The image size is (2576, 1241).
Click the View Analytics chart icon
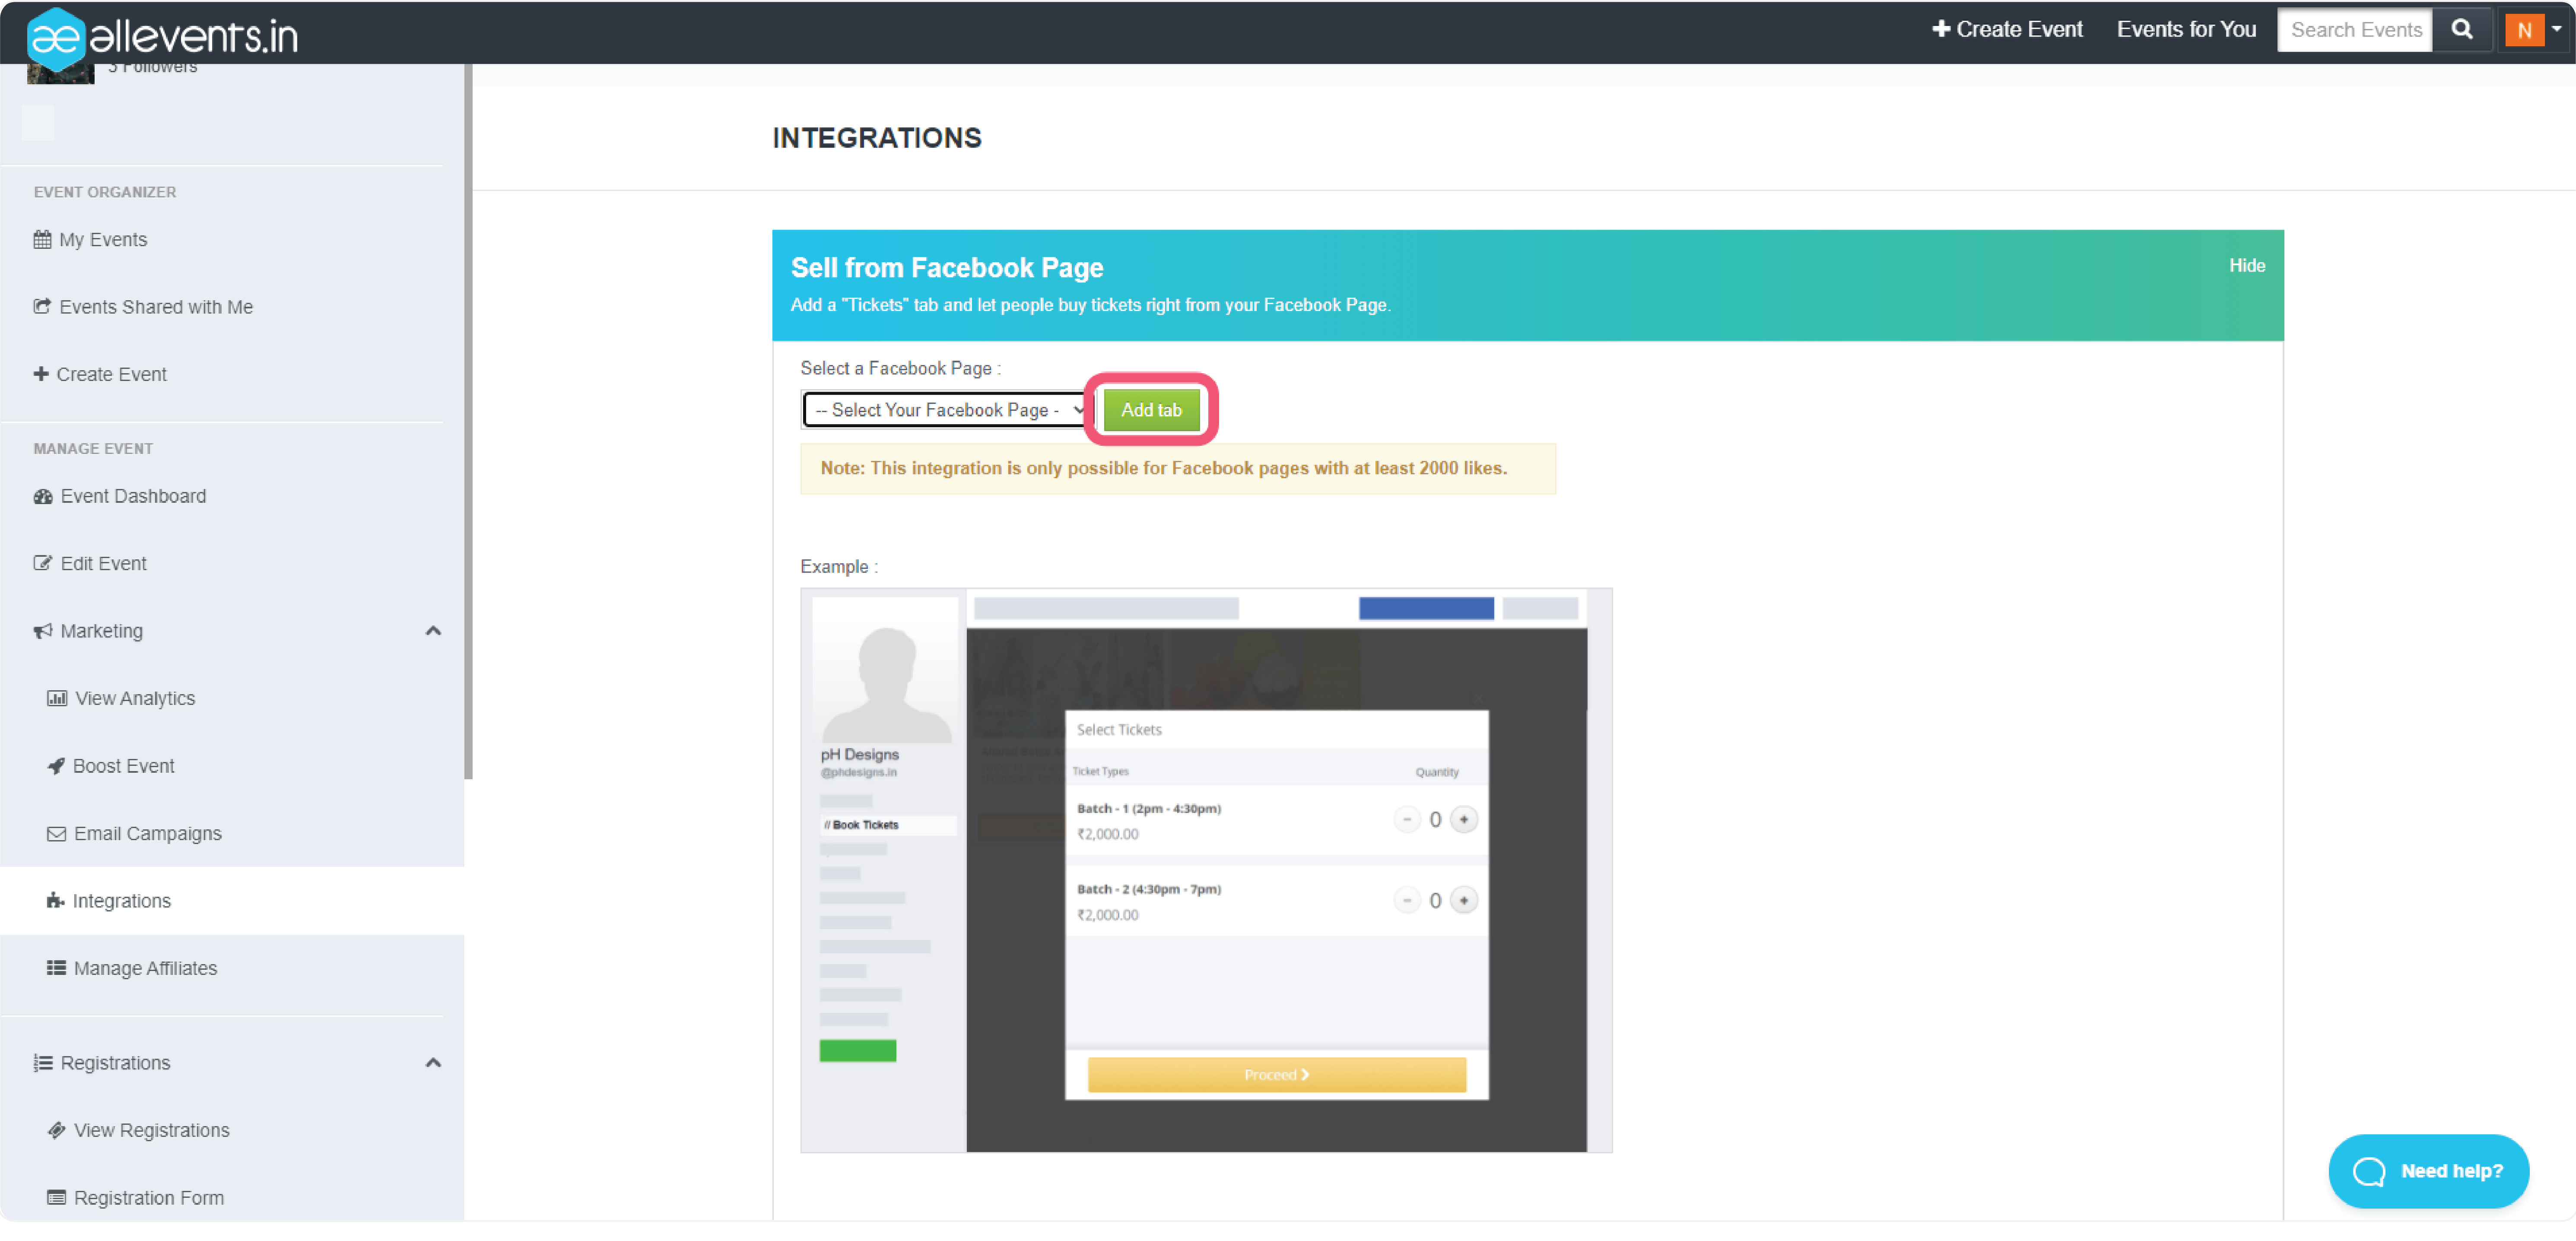click(x=57, y=698)
